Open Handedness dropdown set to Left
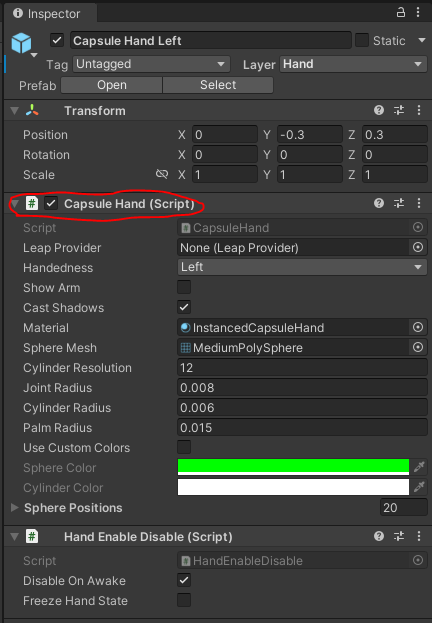 302,267
